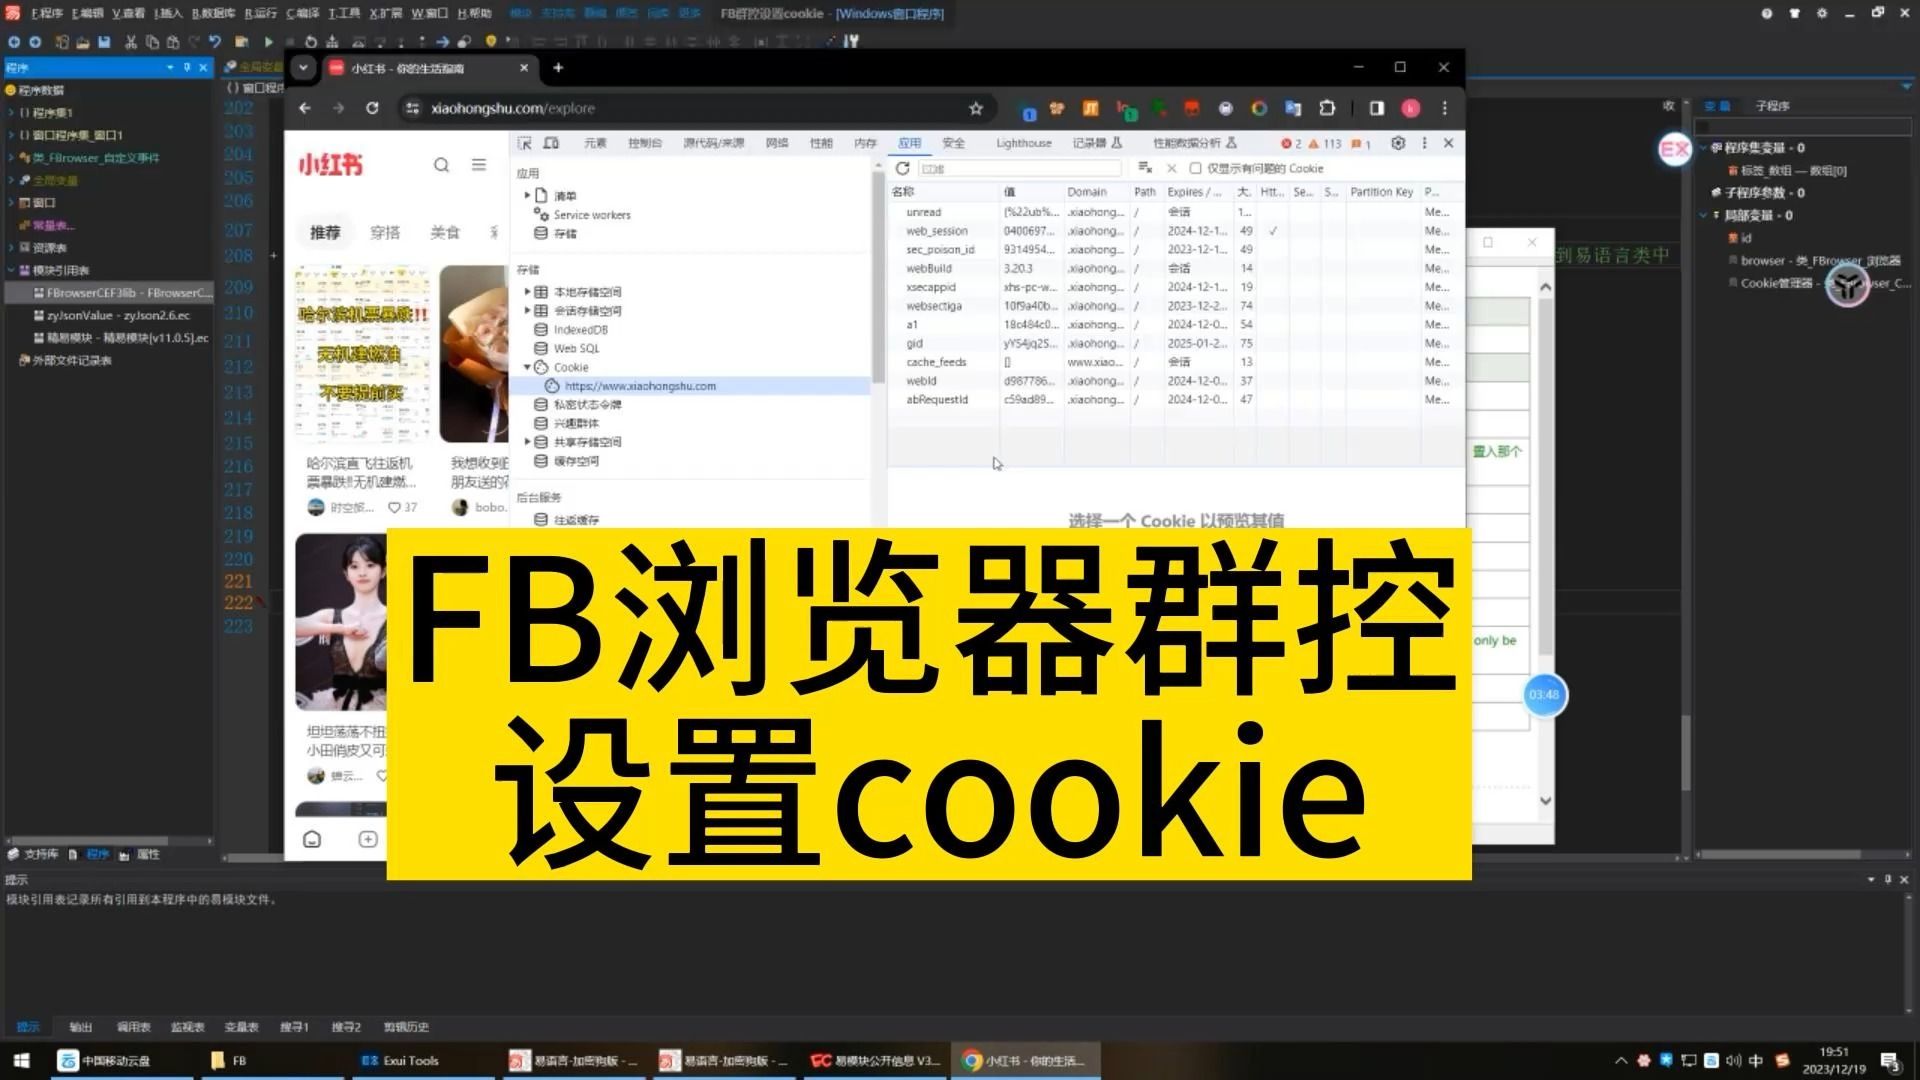Select https://www.xiaohongshu.com cookie entry
1920x1080 pixels.
640,385
